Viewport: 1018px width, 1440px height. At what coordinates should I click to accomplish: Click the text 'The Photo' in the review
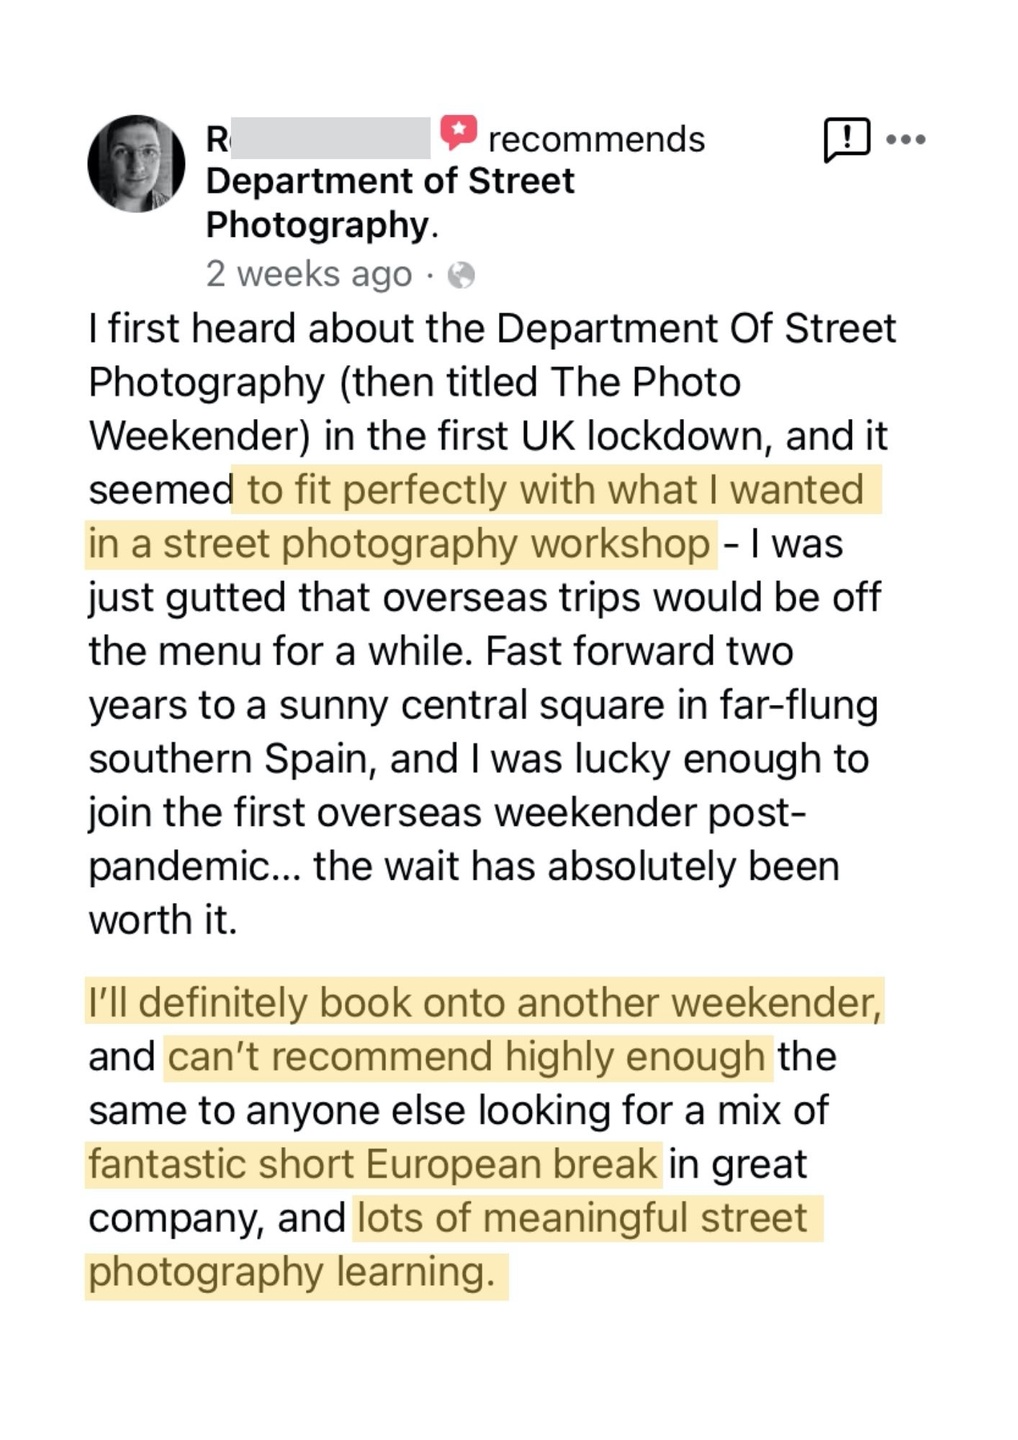click(x=646, y=383)
